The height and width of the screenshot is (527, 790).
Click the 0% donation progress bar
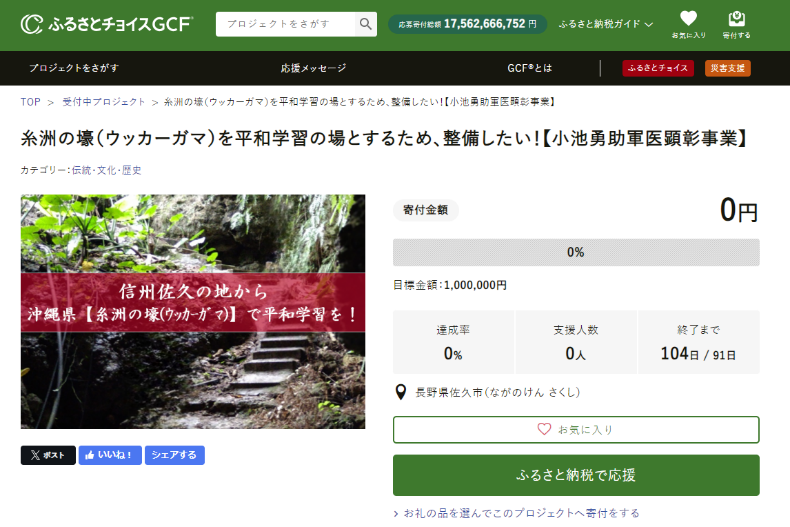click(x=575, y=252)
